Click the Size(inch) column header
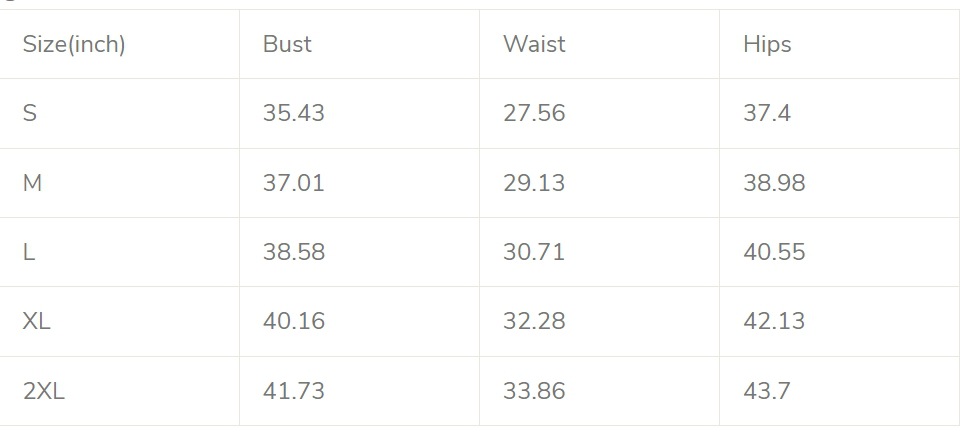The width and height of the screenshot is (967, 435). tap(73, 44)
